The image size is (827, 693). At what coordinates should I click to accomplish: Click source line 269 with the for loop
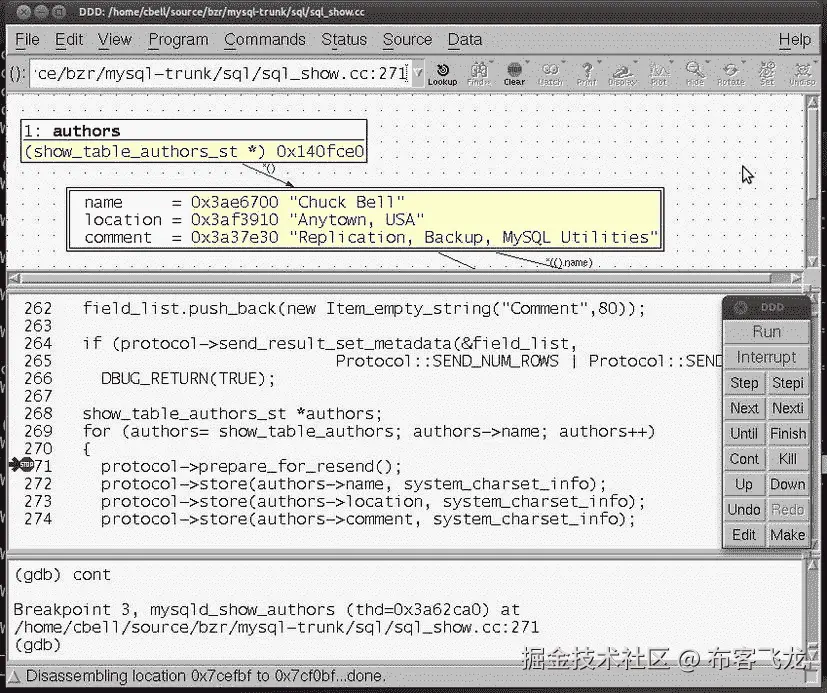point(369,431)
